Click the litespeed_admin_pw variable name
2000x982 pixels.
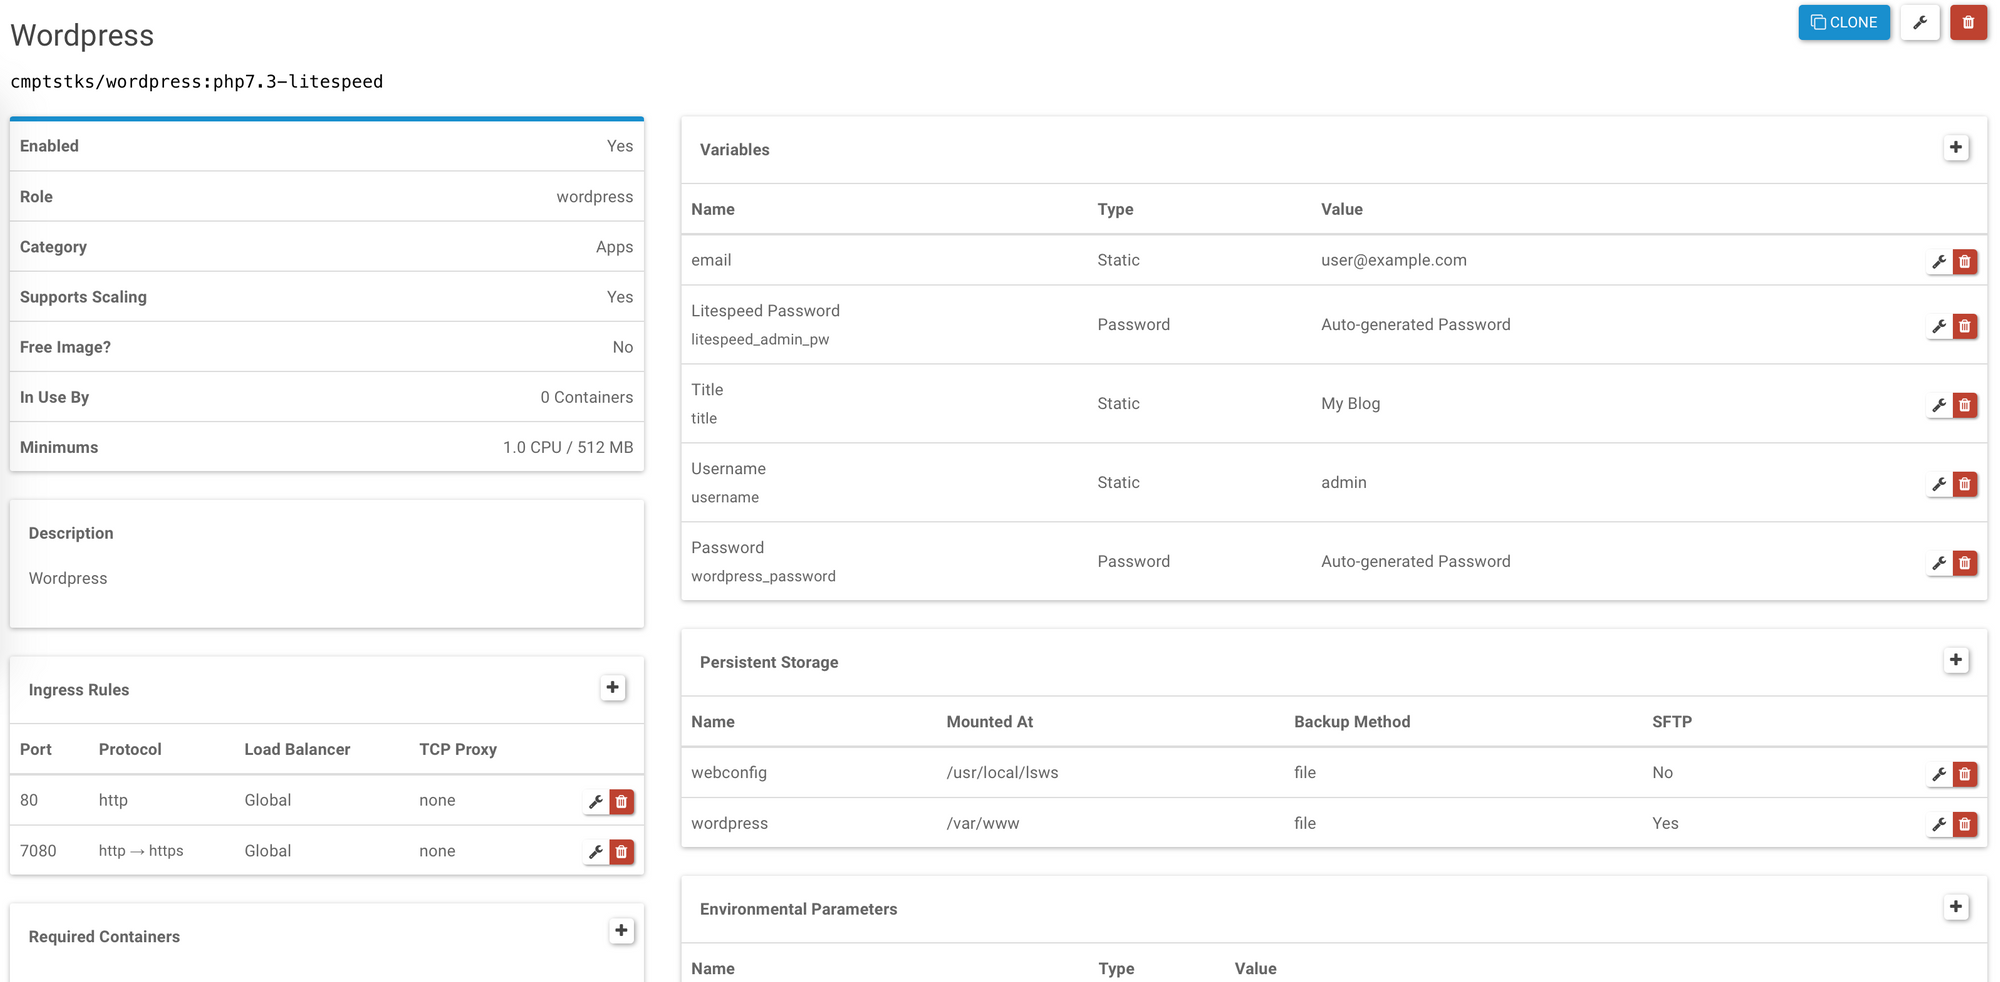[760, 339]
